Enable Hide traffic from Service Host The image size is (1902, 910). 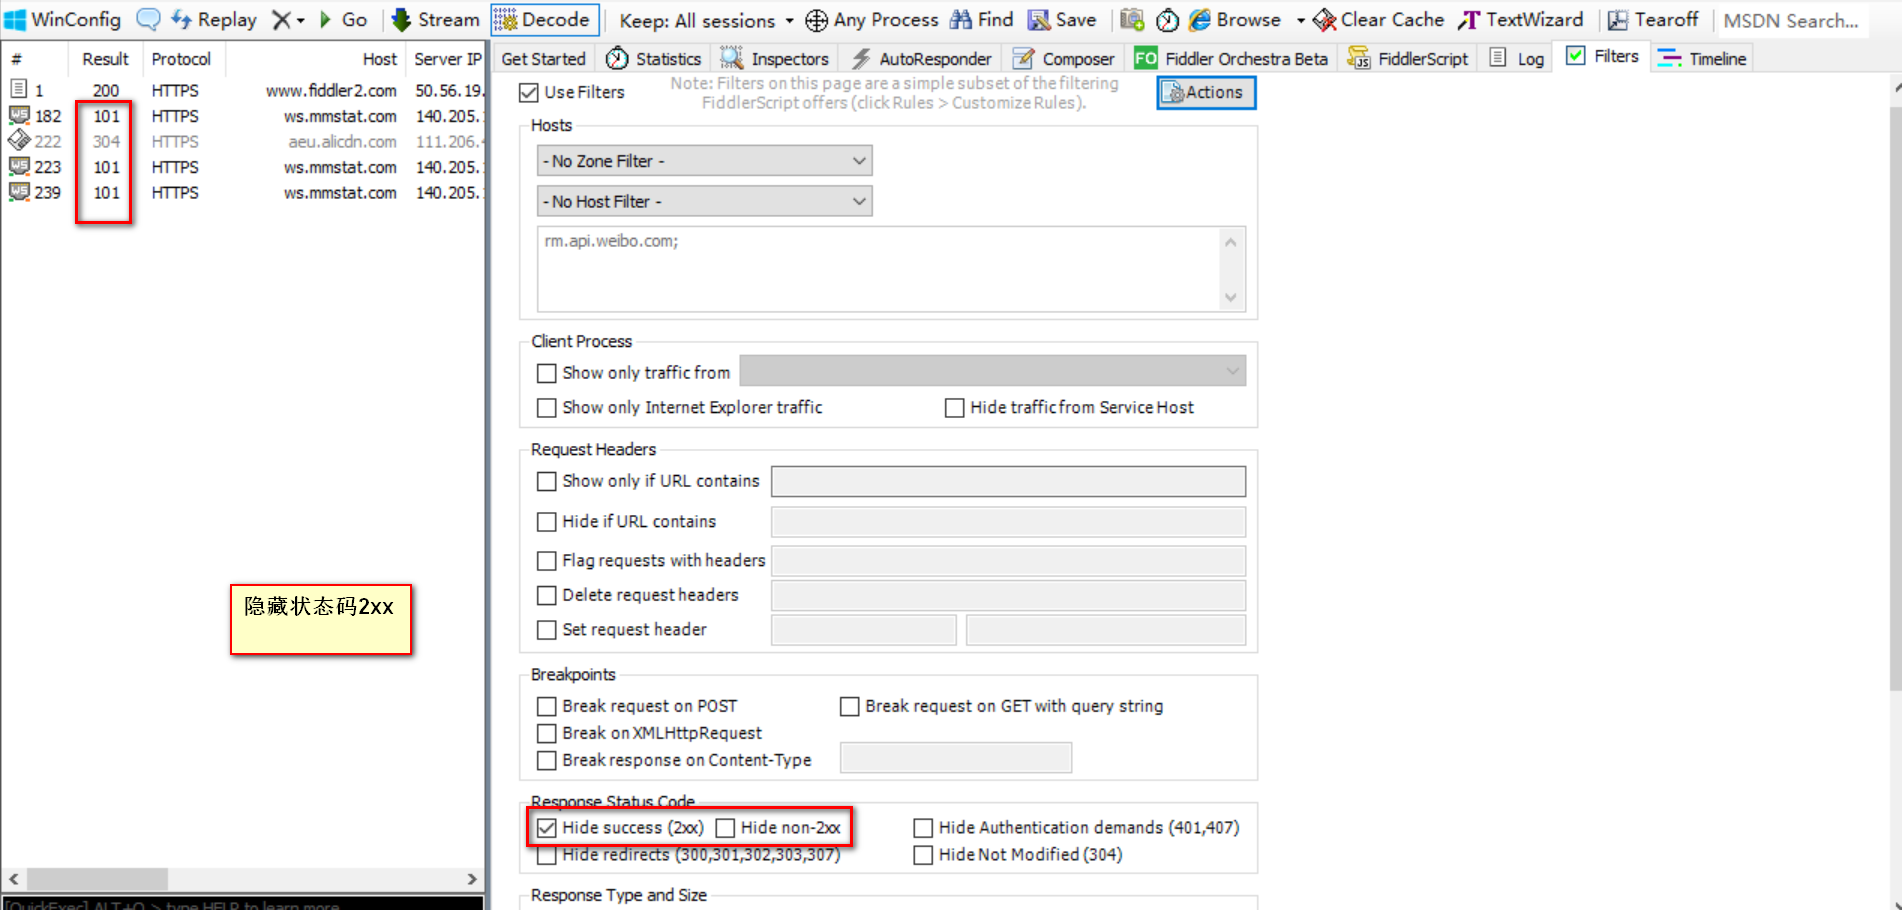954,408
